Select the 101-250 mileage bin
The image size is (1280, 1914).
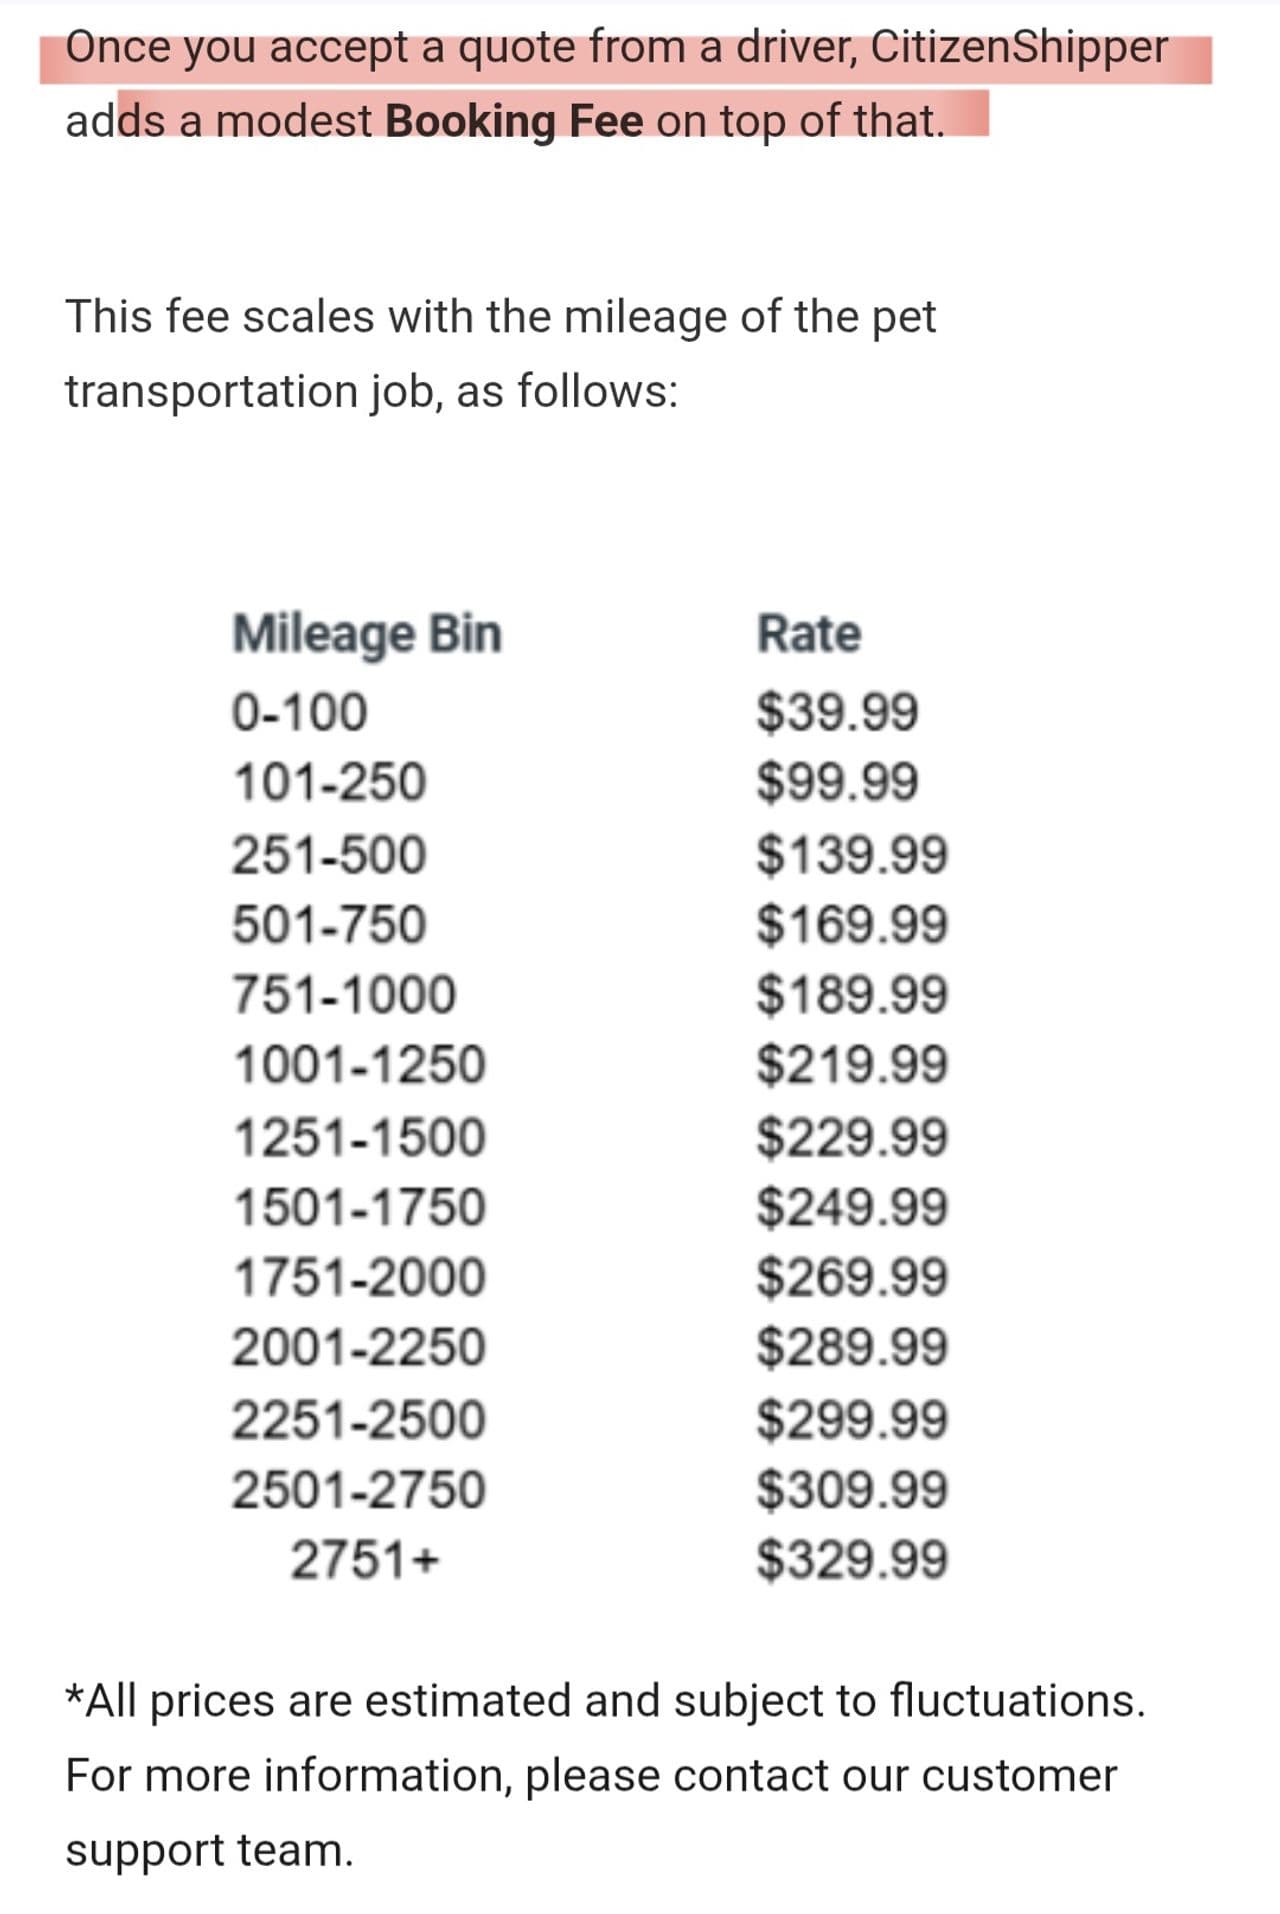tap(328, 782)
